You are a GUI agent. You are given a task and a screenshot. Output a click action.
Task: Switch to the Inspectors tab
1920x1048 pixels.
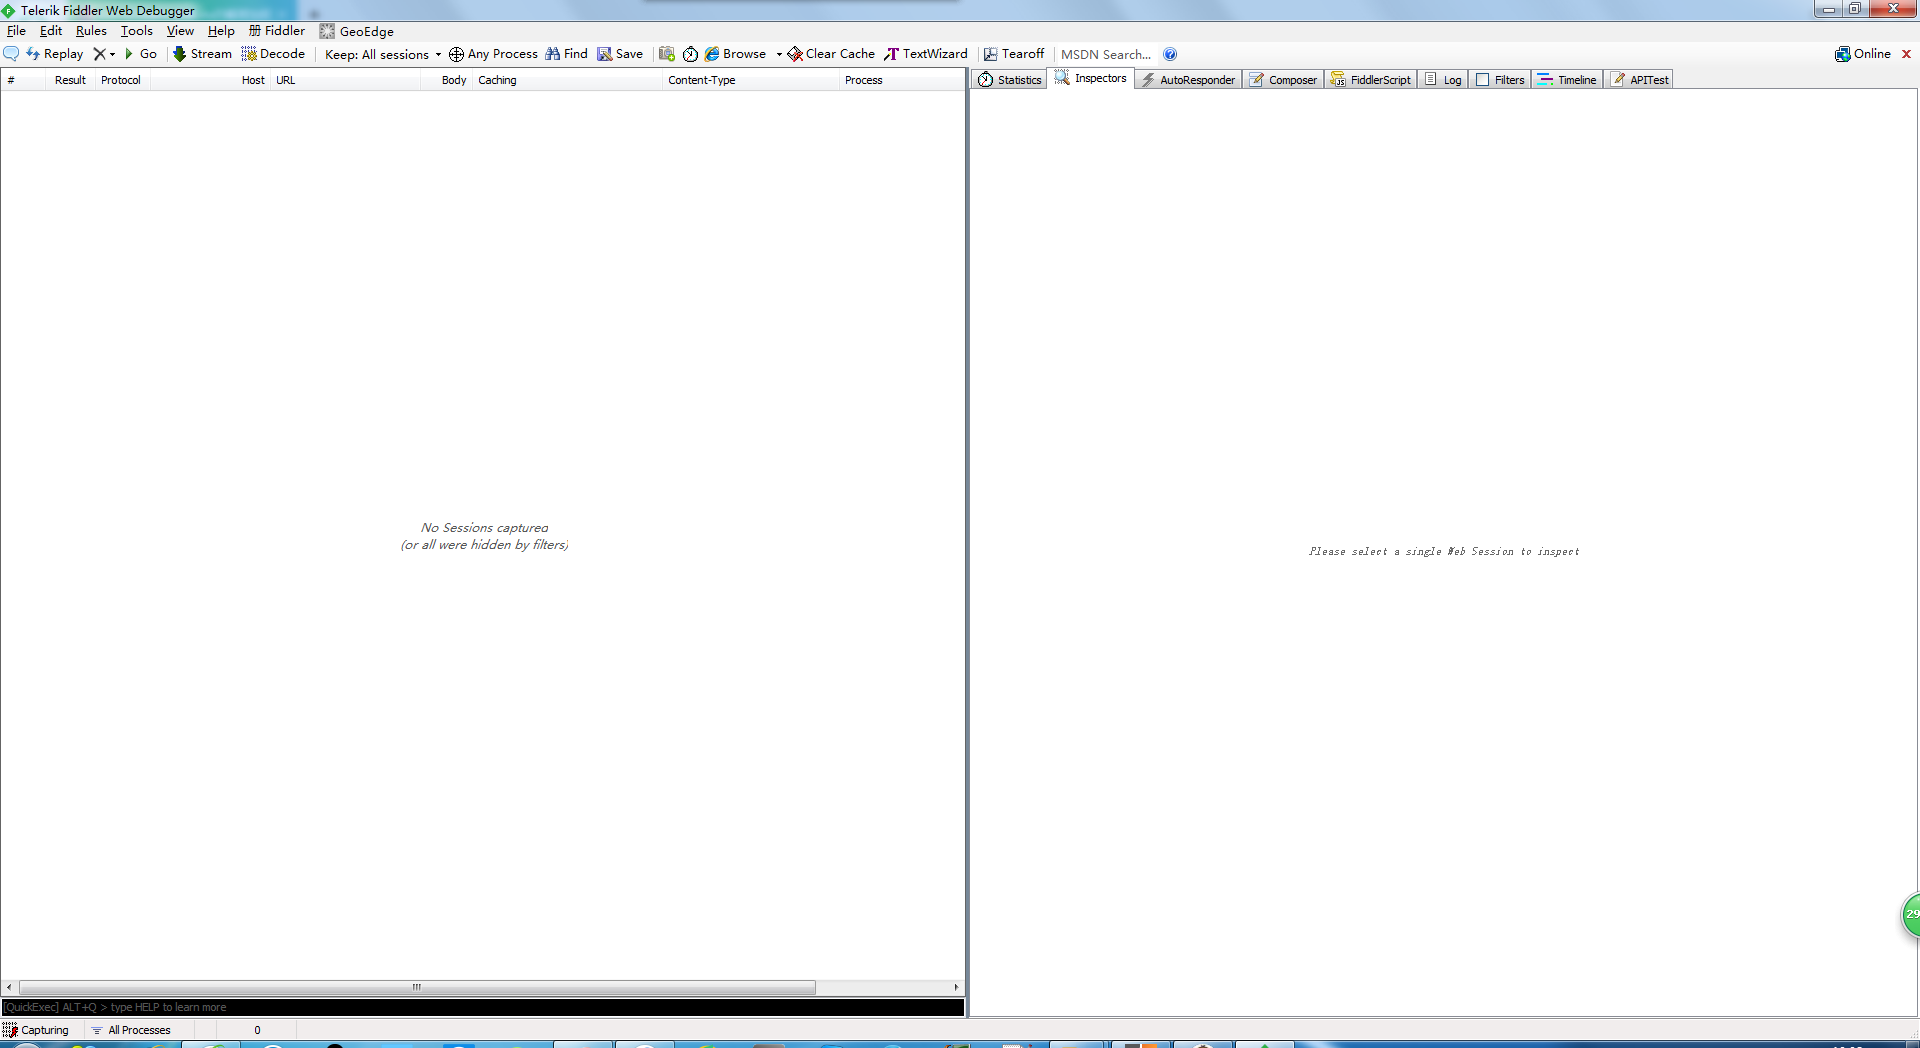[x=1091, y=78]
